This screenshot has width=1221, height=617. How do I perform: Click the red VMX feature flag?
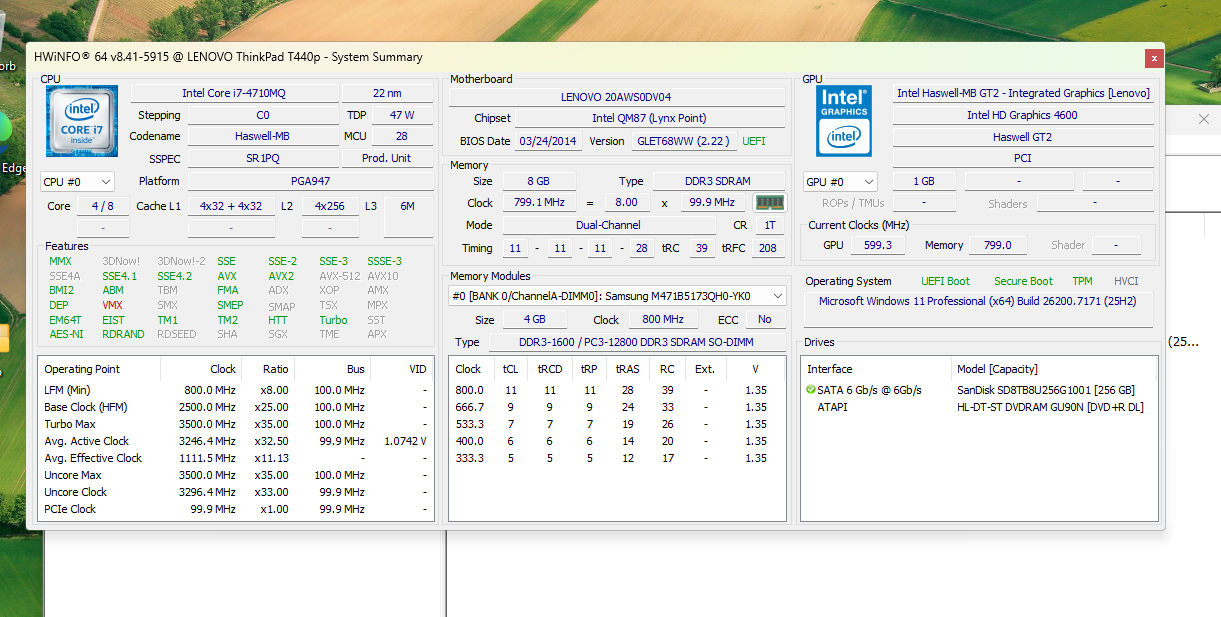point(112,305)
